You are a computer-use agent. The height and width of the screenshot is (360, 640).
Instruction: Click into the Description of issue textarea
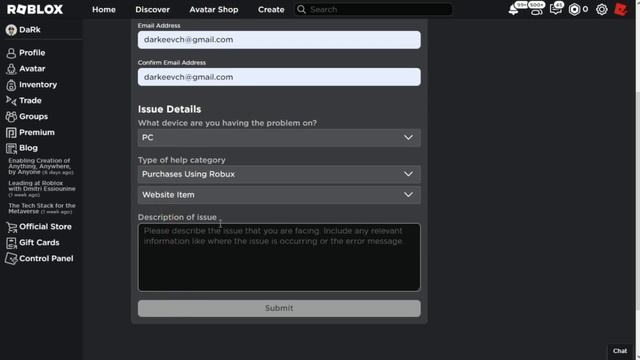[x=279, y=257]
